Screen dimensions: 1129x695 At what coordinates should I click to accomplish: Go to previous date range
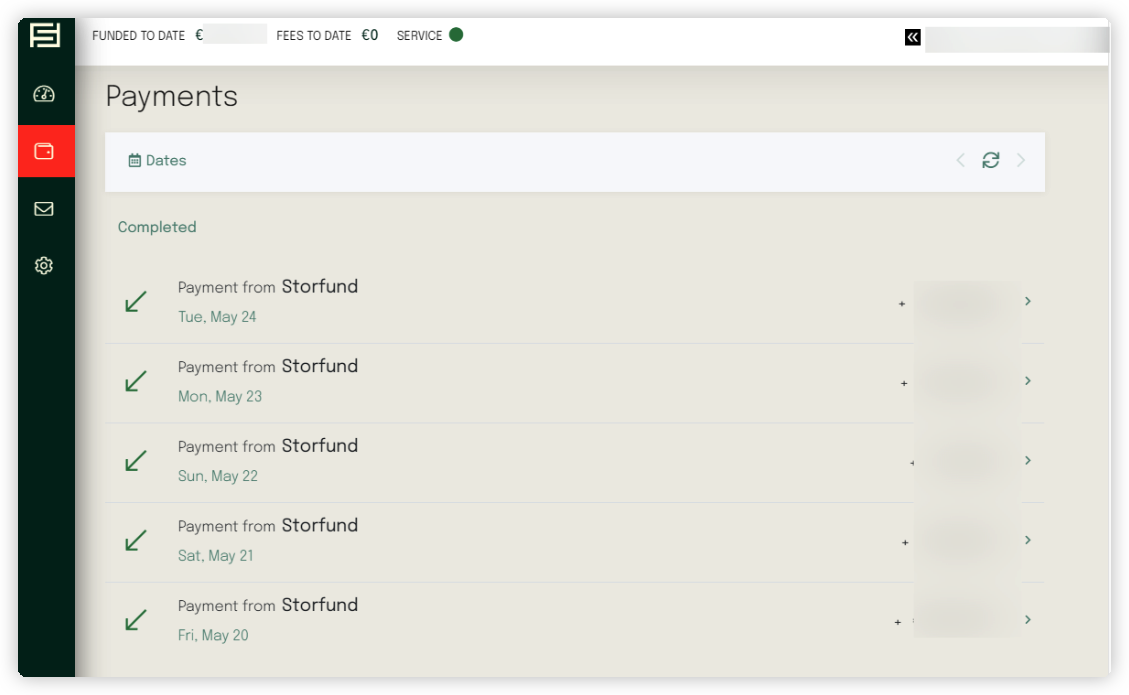[960, 160]
